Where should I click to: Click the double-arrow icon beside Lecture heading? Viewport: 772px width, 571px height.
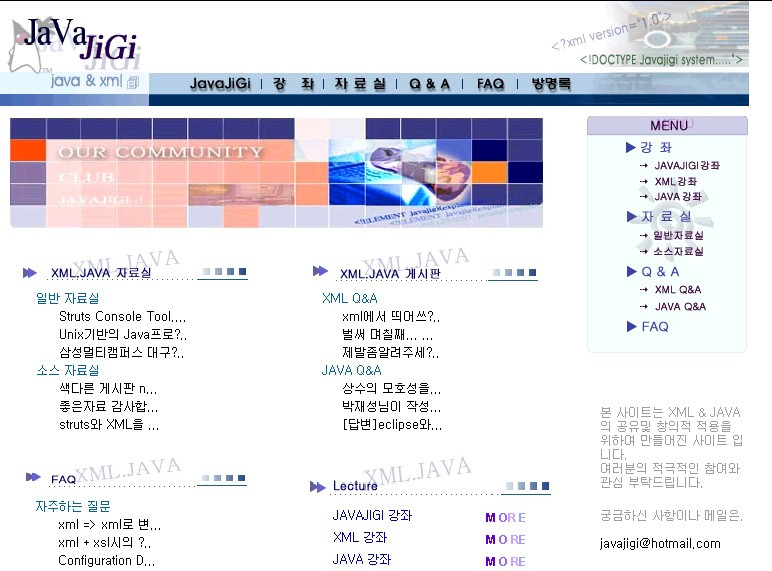[x=318, y=487]
